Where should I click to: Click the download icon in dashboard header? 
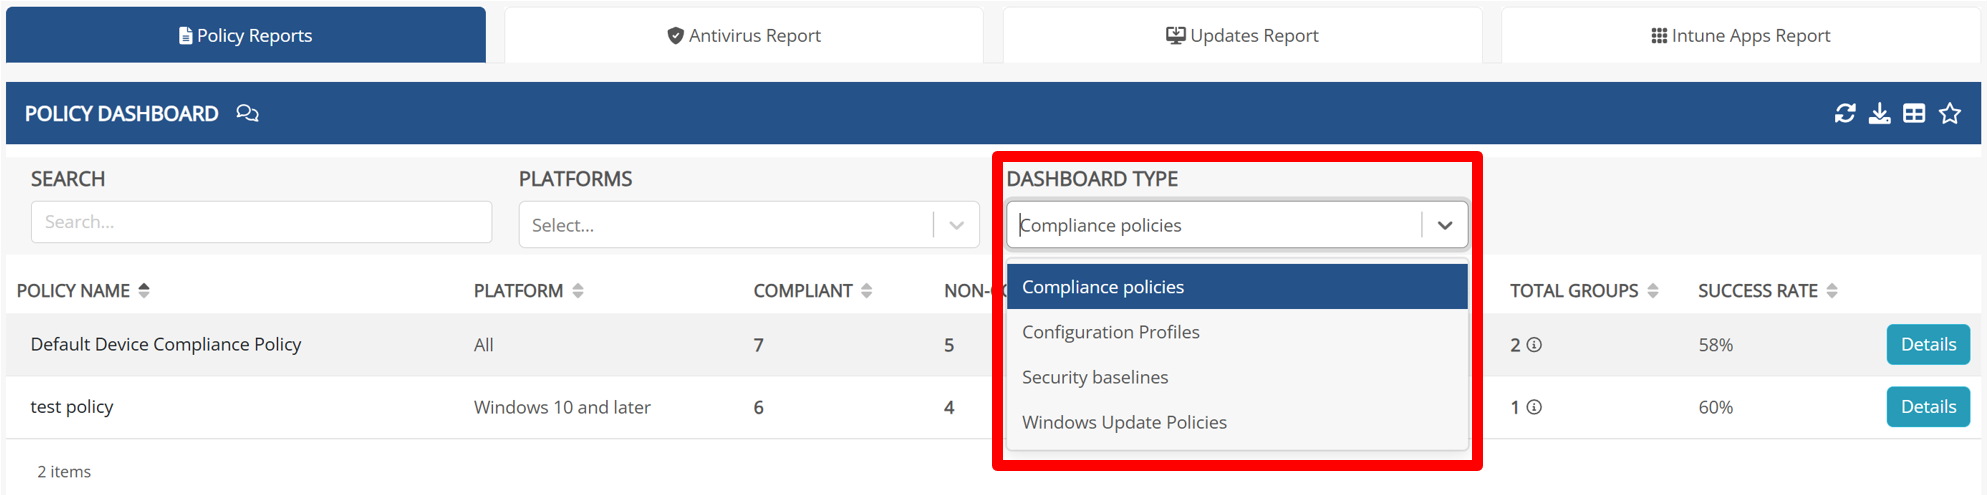[1880, 114]
